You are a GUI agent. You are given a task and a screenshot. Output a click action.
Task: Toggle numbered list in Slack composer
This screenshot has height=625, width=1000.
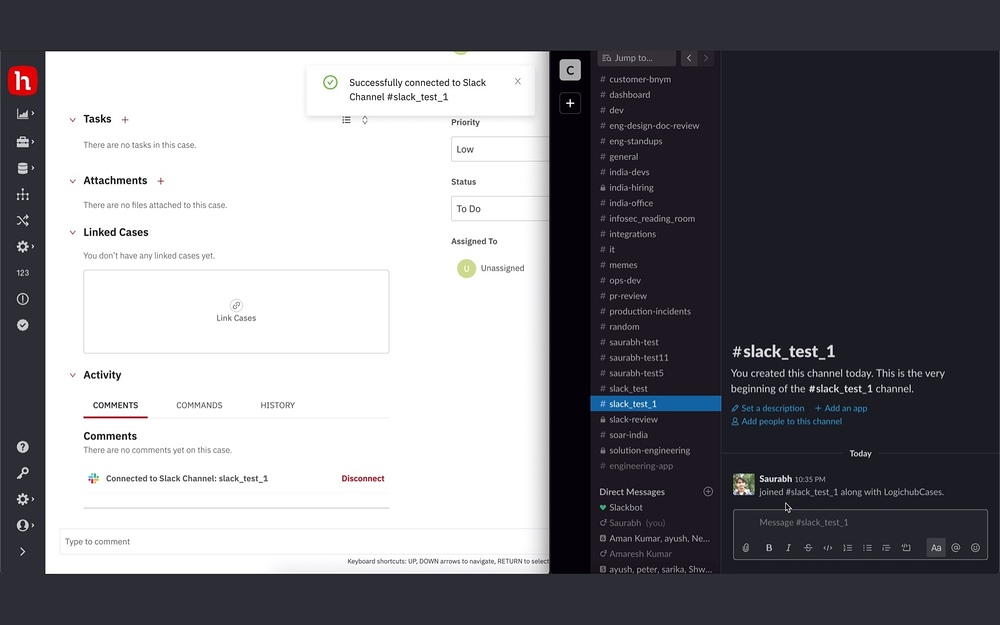pyautogui.click(x=848, y=548)
